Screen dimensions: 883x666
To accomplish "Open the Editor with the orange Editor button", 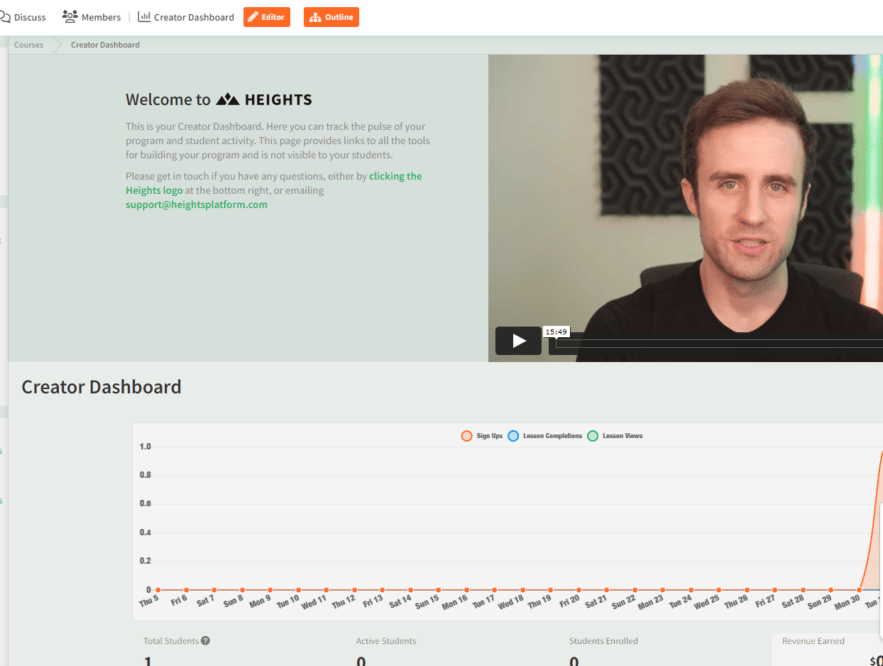I will coord(267,17).
